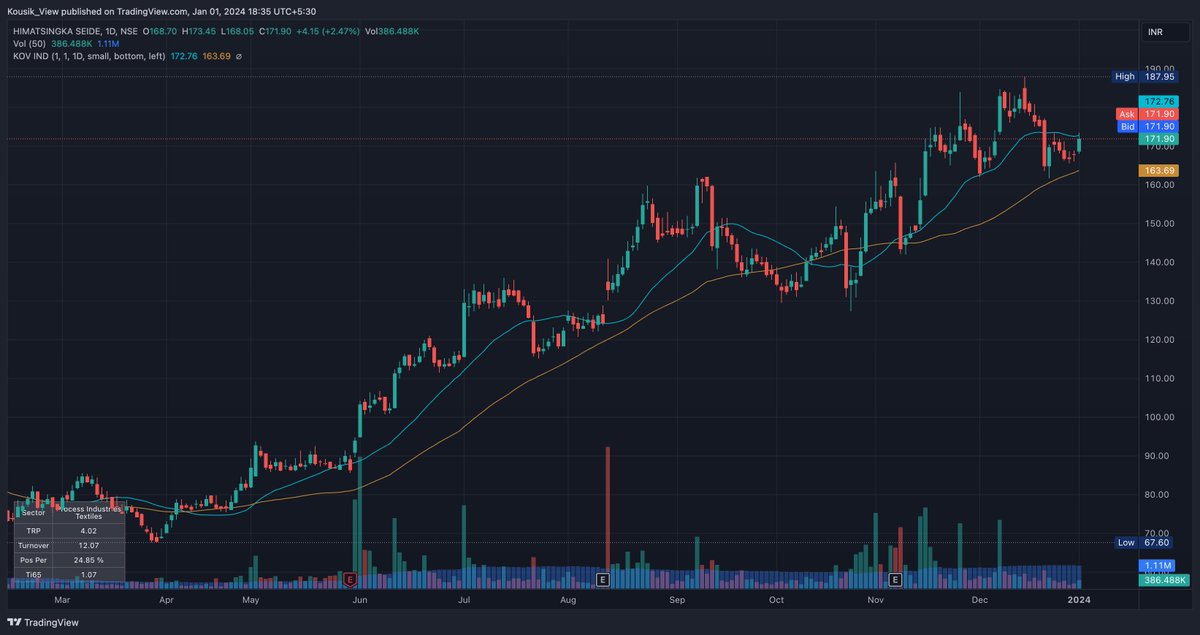Click the earnings E marker near June
1200x635 pixels.
pos(350,579)
